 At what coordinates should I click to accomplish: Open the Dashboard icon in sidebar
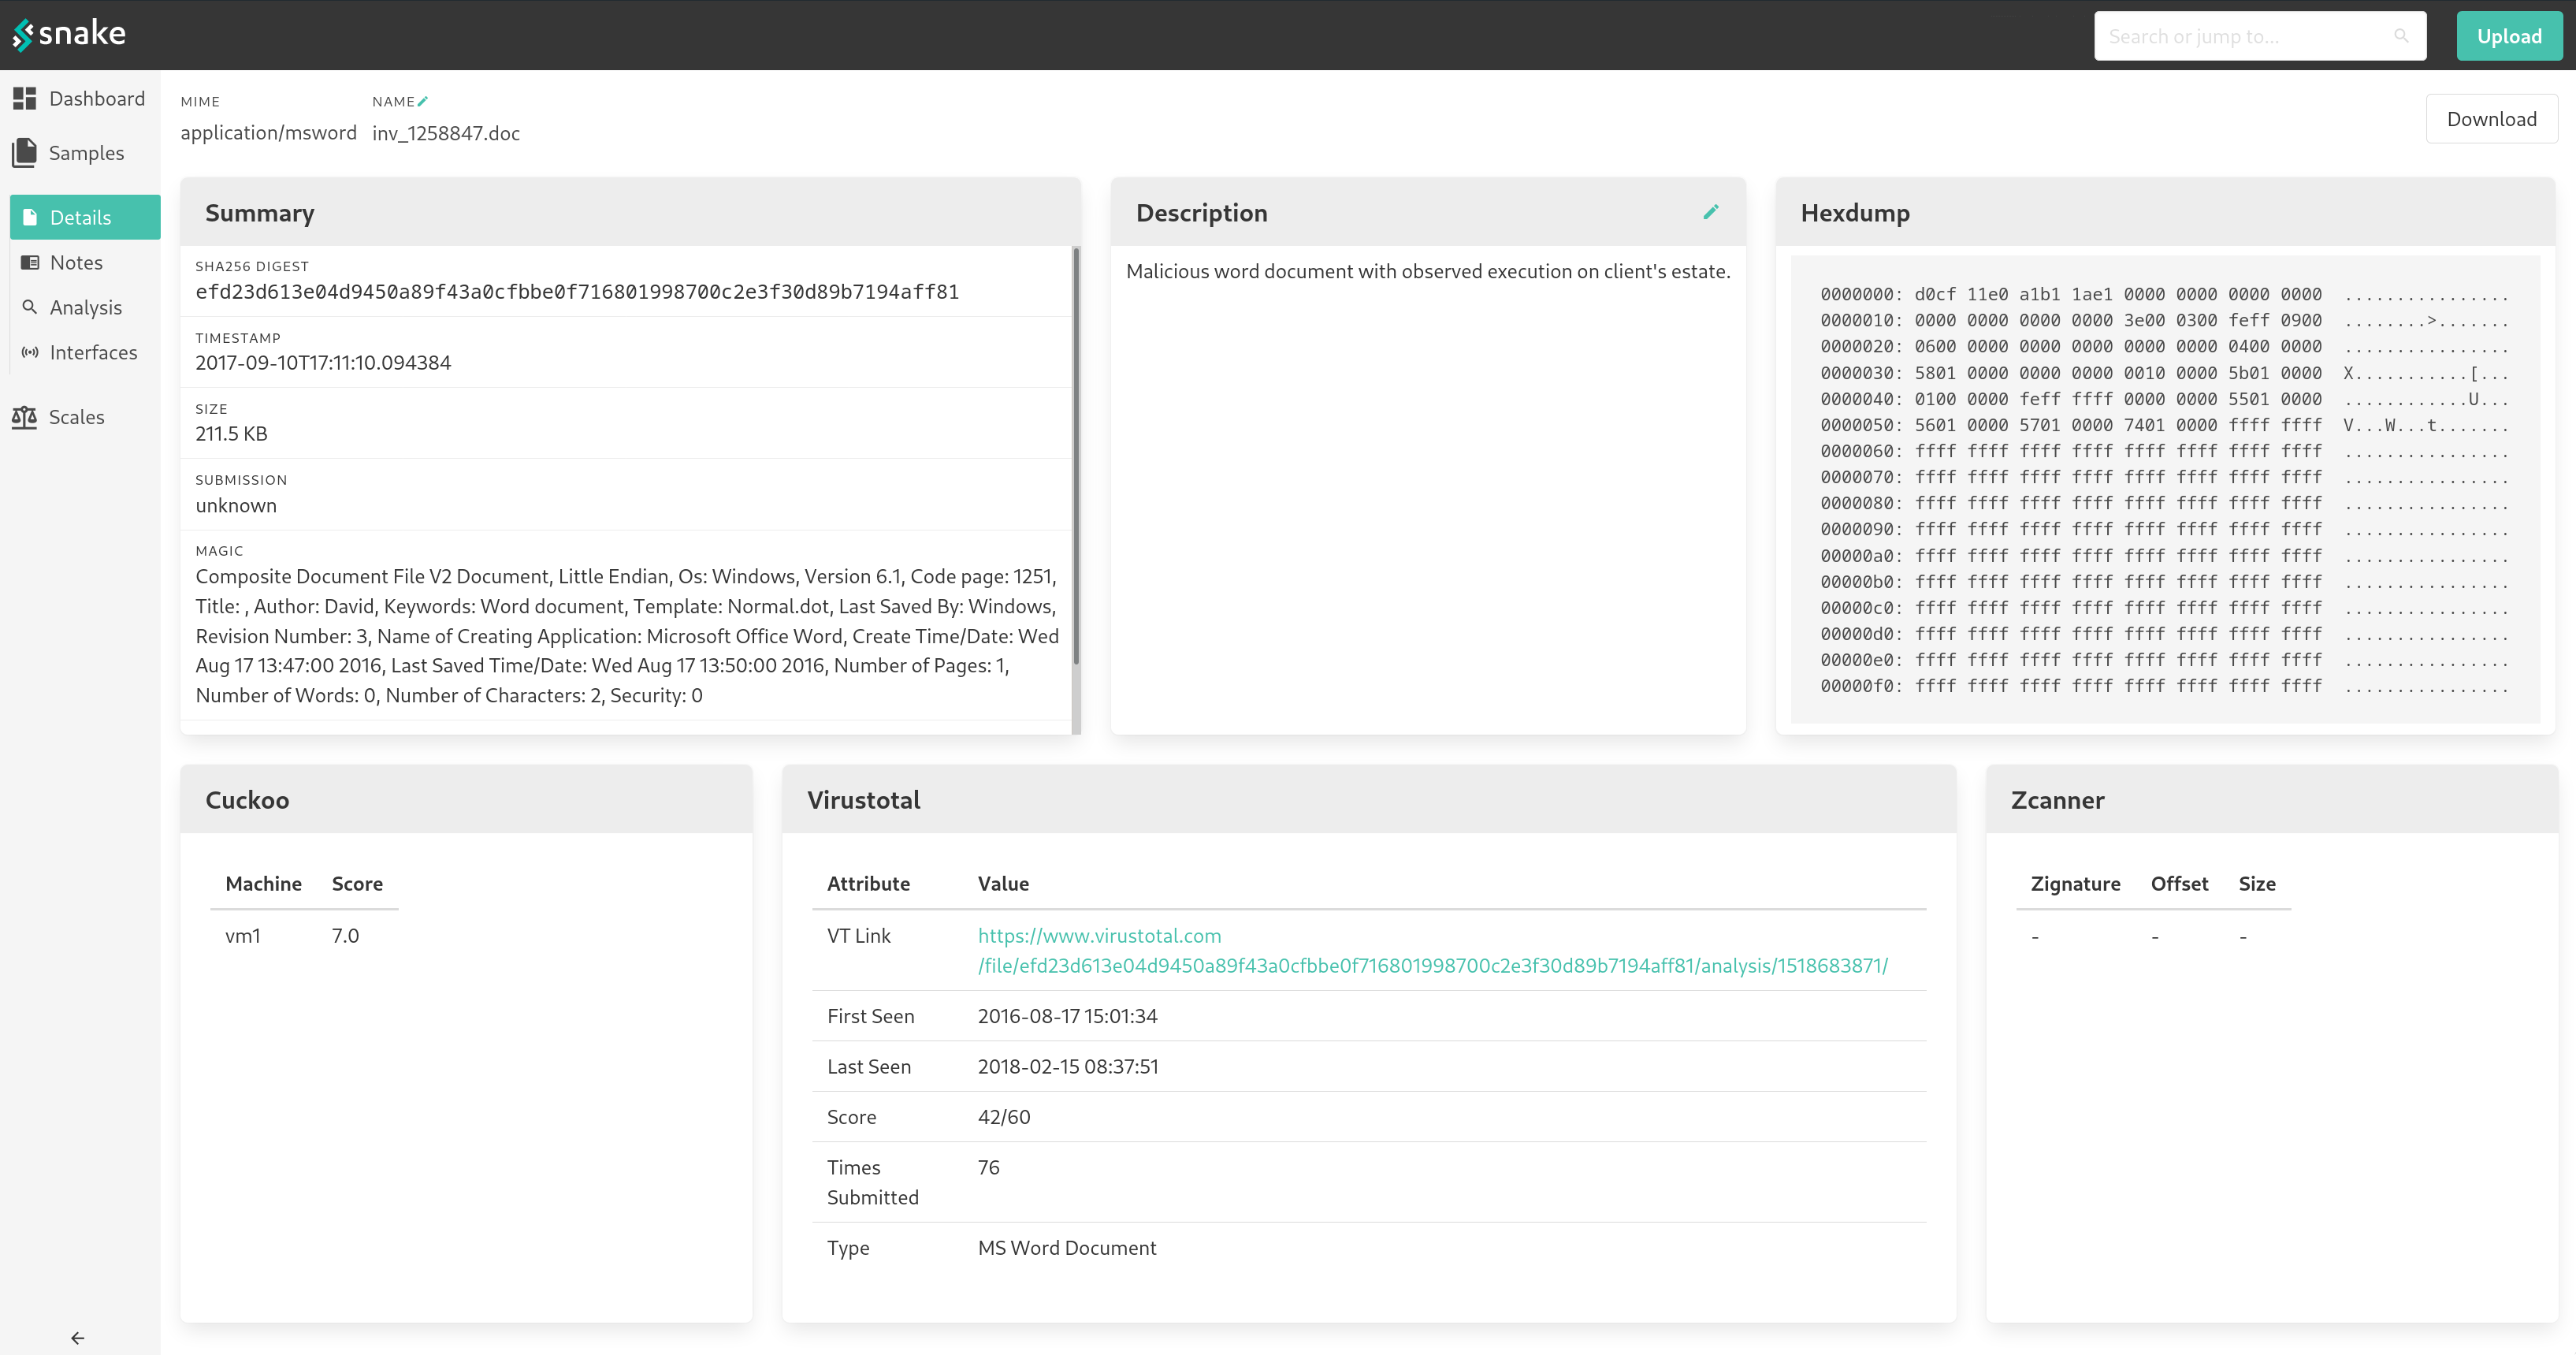pyautogui.click(x=24, y=98)
